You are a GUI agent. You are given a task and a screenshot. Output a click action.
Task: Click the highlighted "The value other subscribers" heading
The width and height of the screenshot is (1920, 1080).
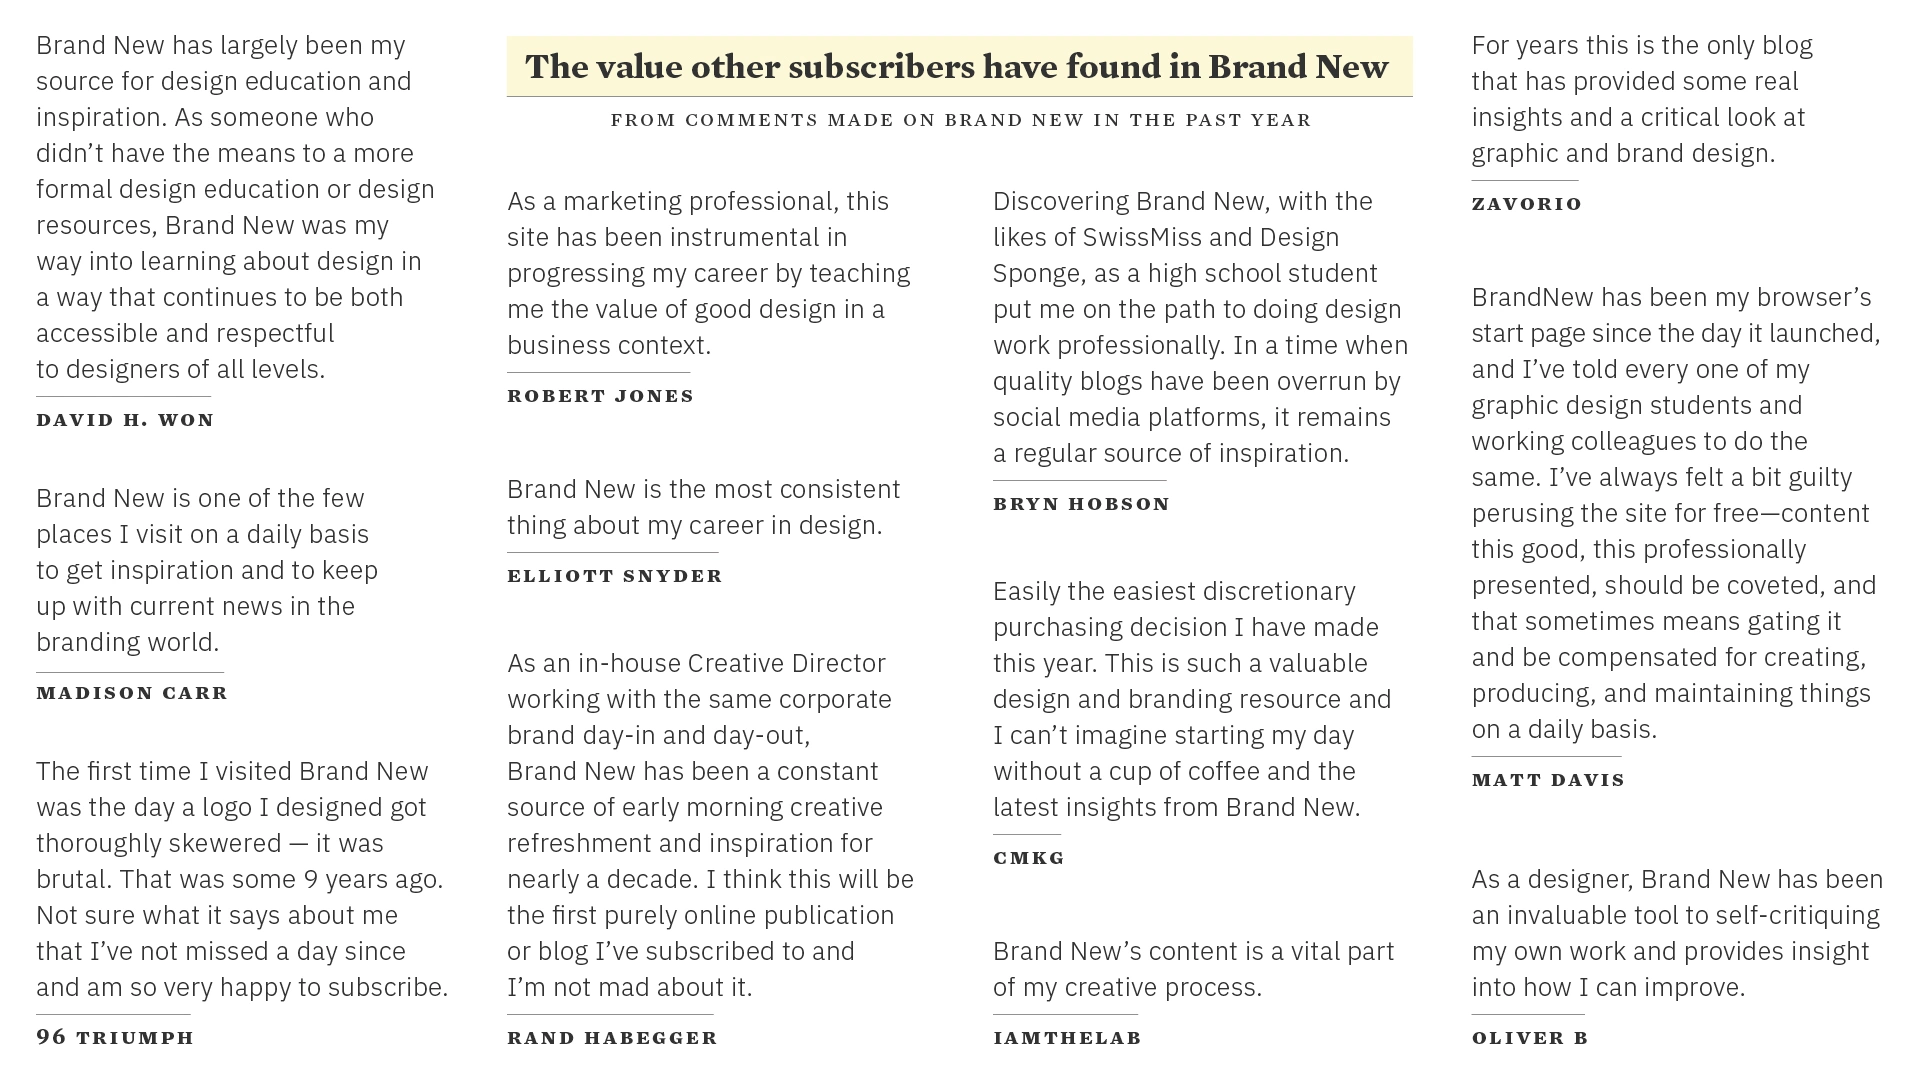click(958, 67)
